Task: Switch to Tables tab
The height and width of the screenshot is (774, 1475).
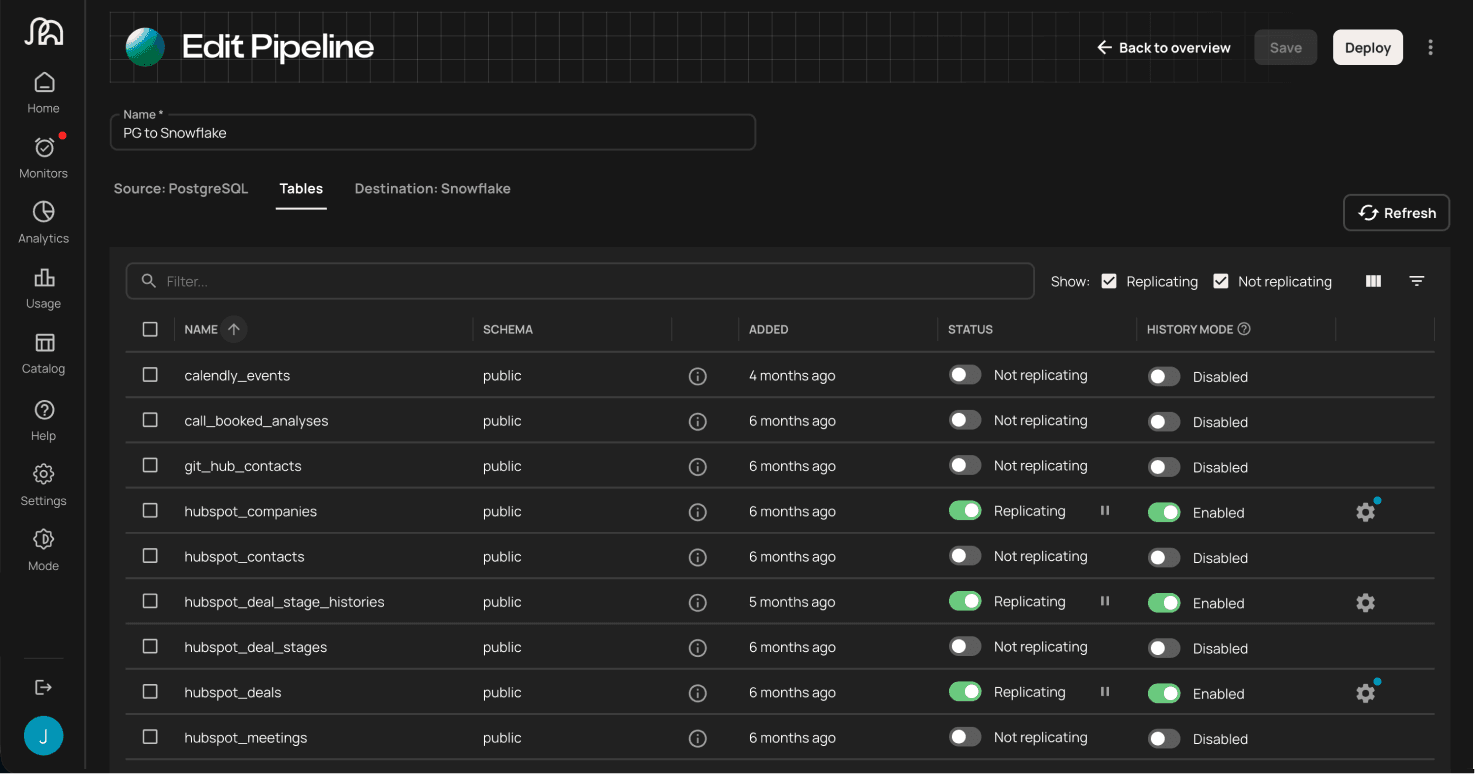Action: click(x=301, y=189)
